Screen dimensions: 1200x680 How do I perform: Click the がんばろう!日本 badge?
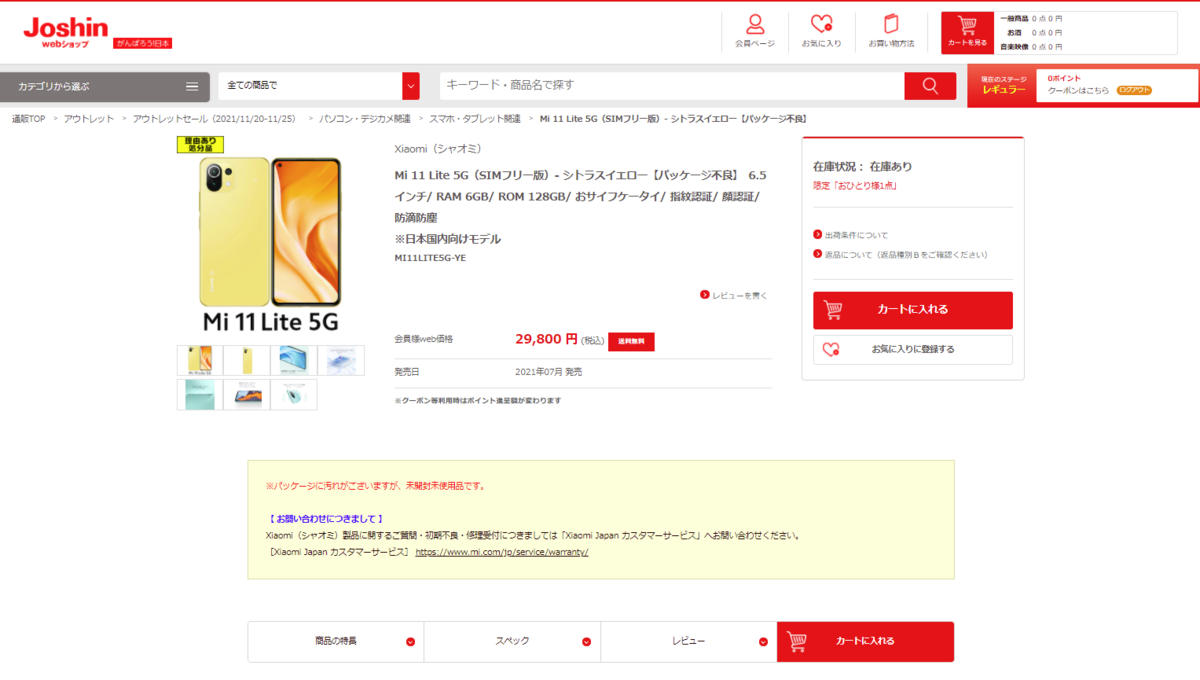coord(142,43)
